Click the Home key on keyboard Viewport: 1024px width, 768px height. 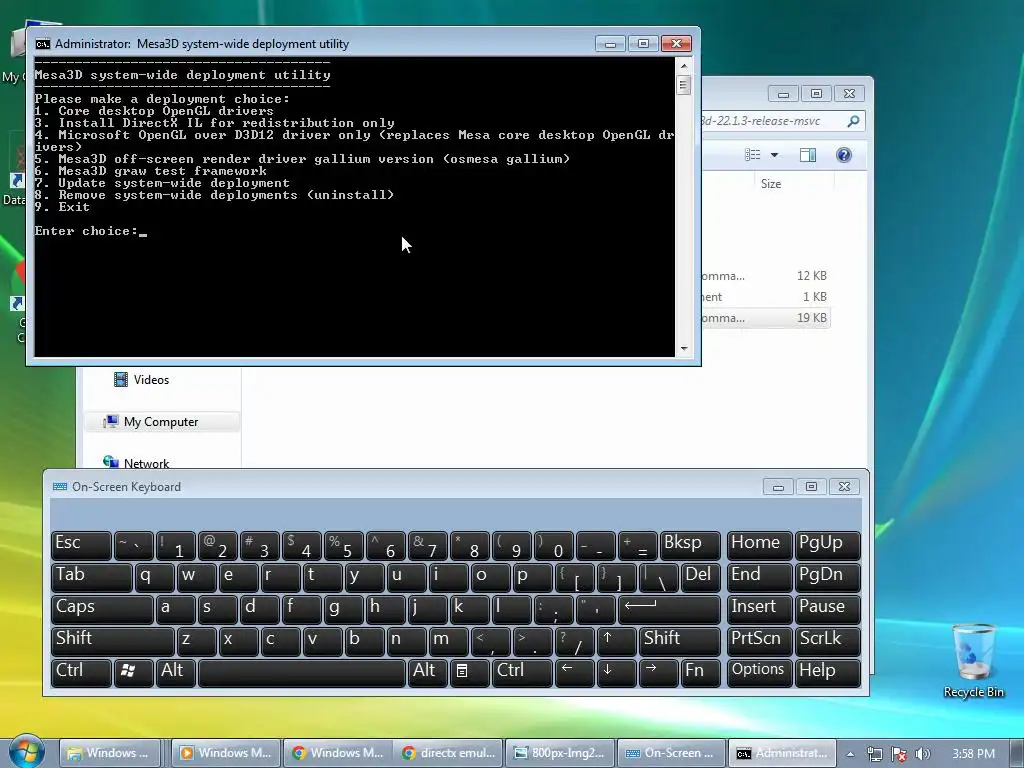point(760,545)
